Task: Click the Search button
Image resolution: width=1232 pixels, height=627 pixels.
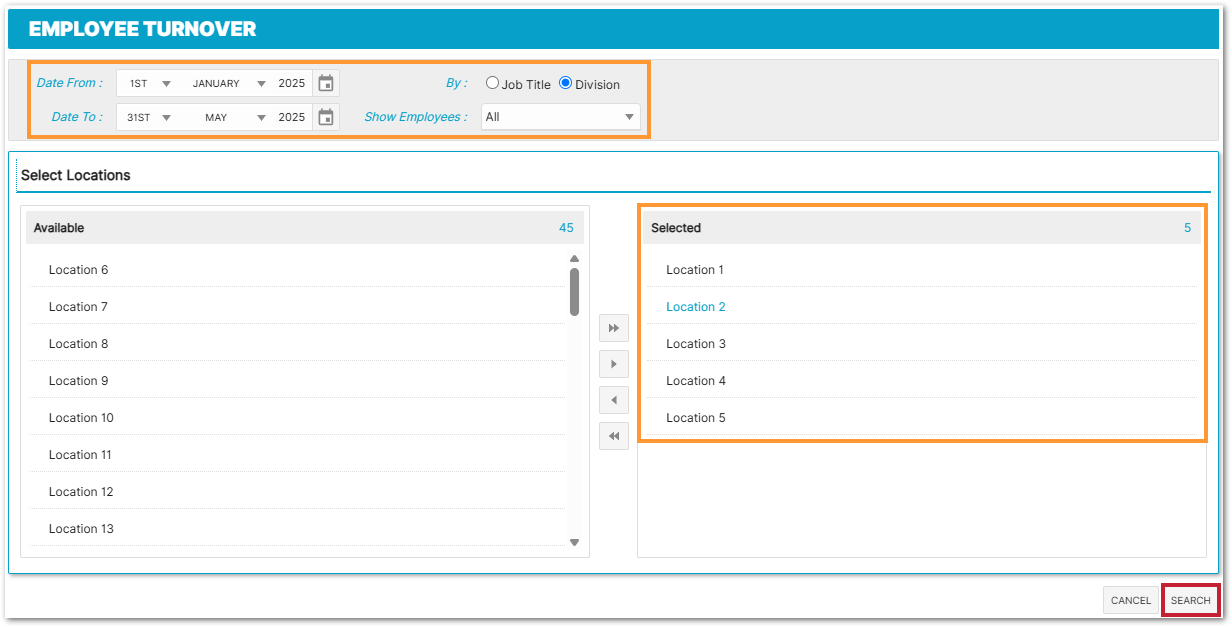Action: click(1190, 600)
